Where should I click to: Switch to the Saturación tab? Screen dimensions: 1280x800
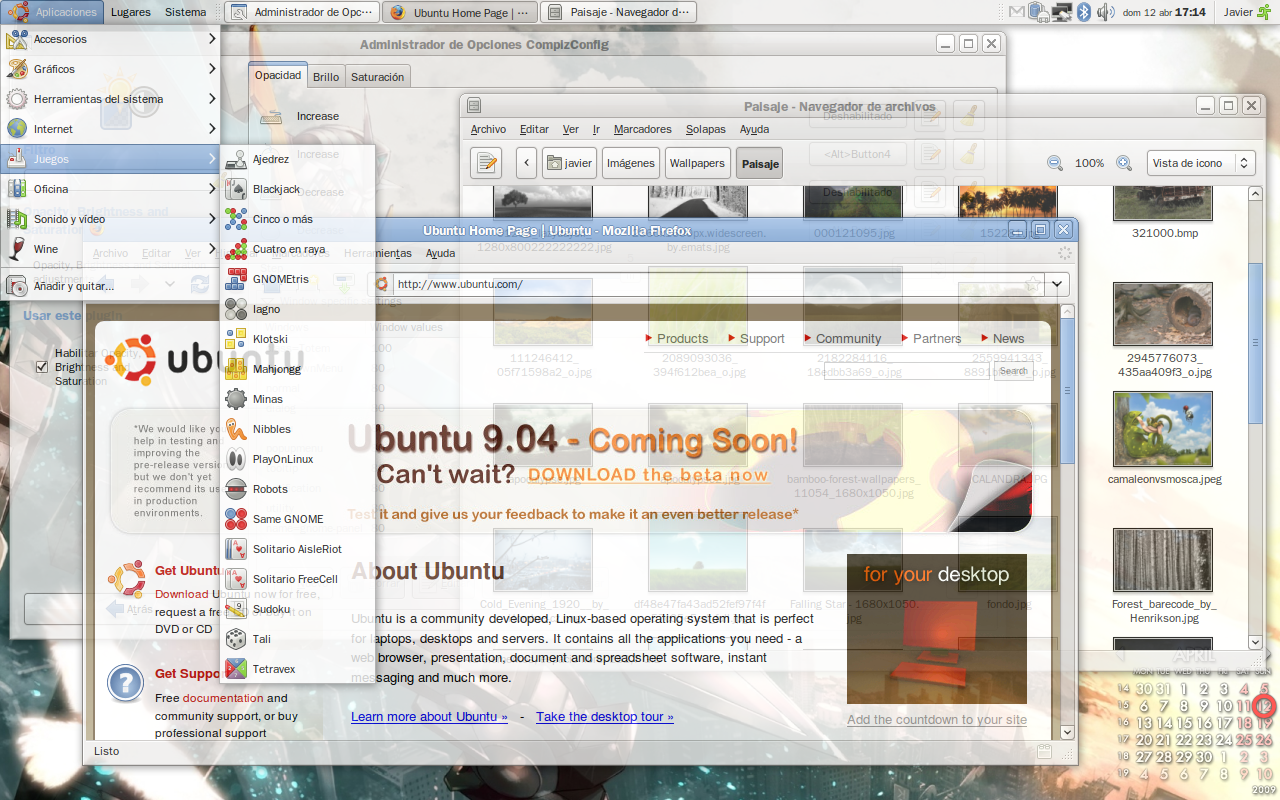point(378,76)
